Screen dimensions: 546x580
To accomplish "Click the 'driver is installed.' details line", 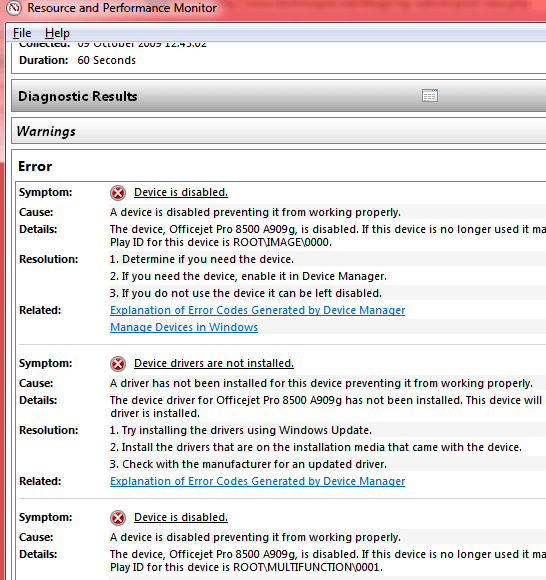I will (x=155, y=413).
